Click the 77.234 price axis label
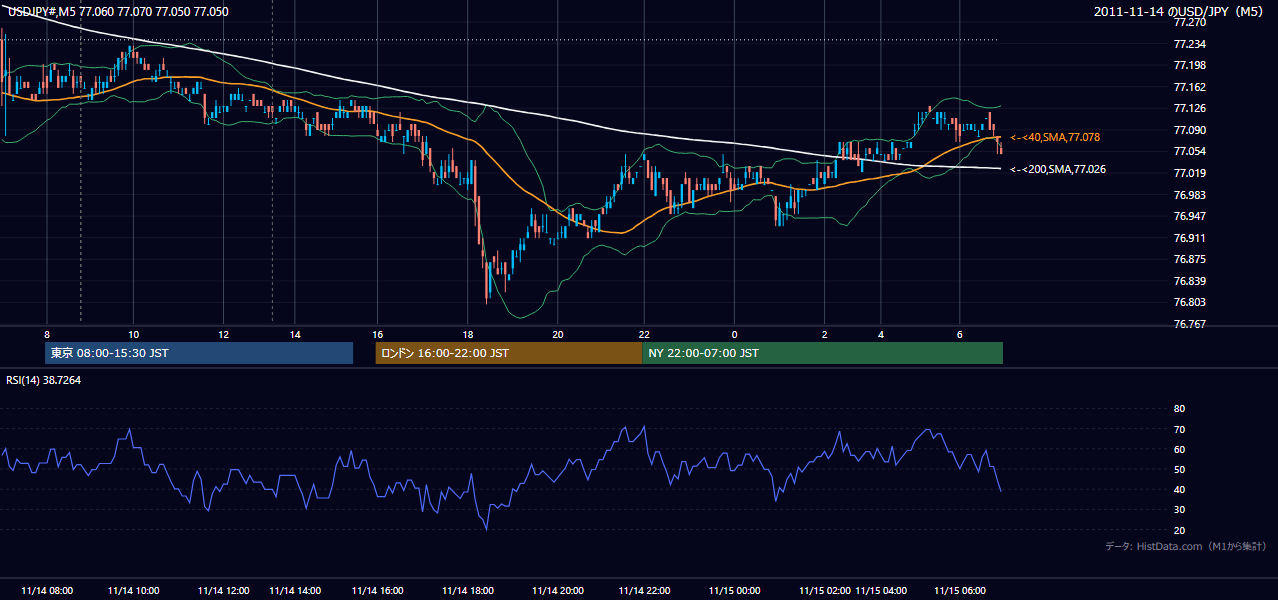 [1189, 44]
